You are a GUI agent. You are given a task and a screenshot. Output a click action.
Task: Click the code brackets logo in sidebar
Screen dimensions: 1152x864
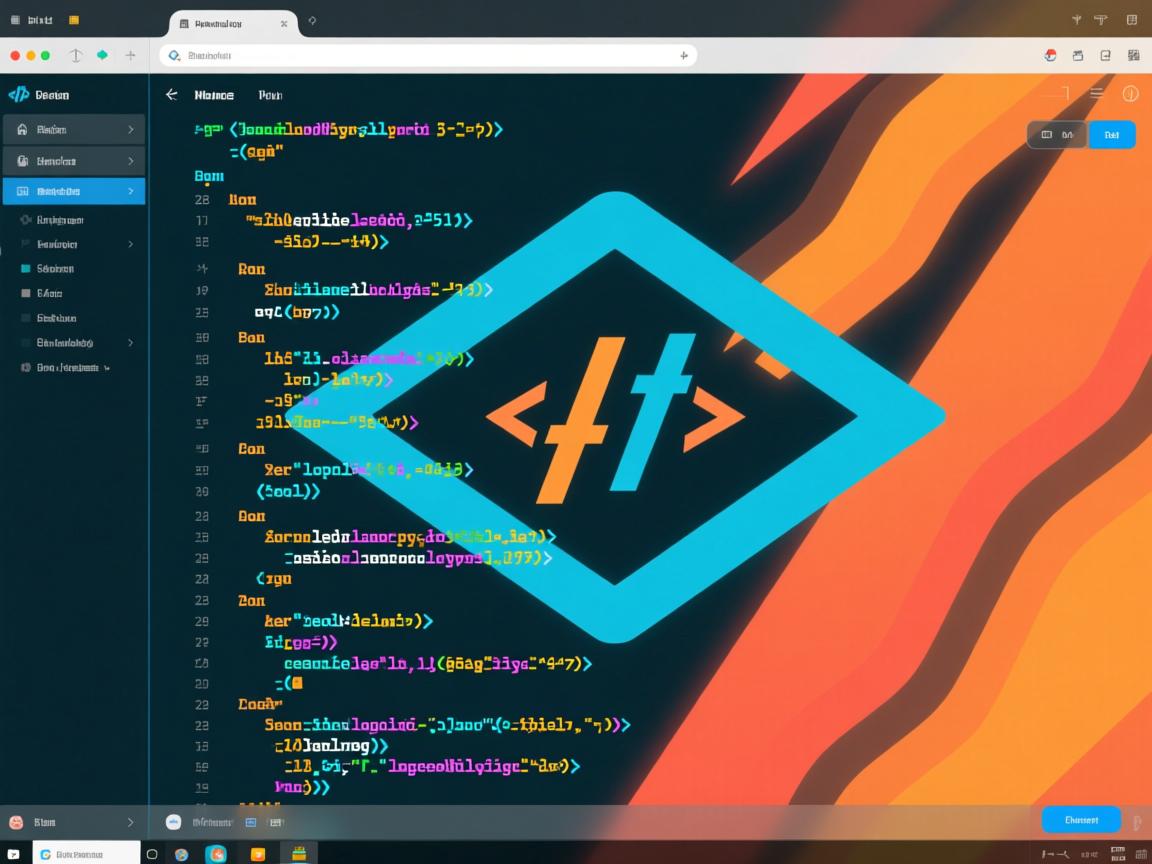coord(18,94)
